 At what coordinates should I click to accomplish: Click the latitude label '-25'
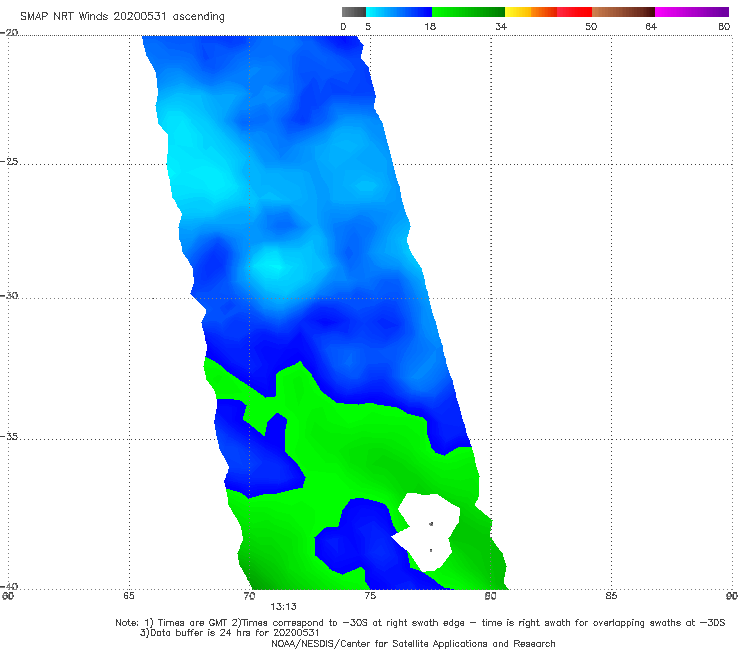9,161
